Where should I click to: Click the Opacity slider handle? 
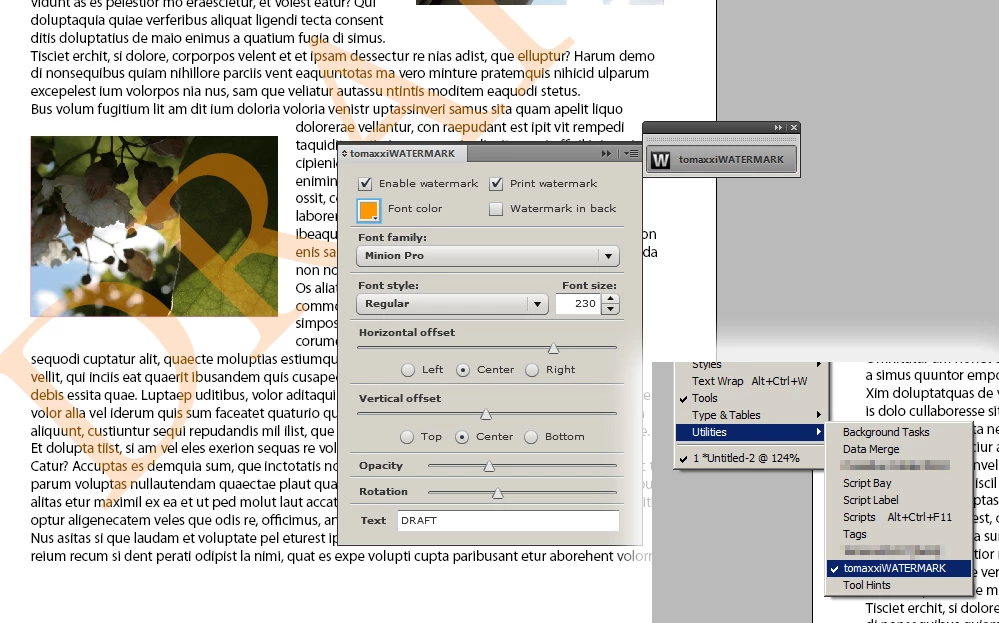click(489, 466)
